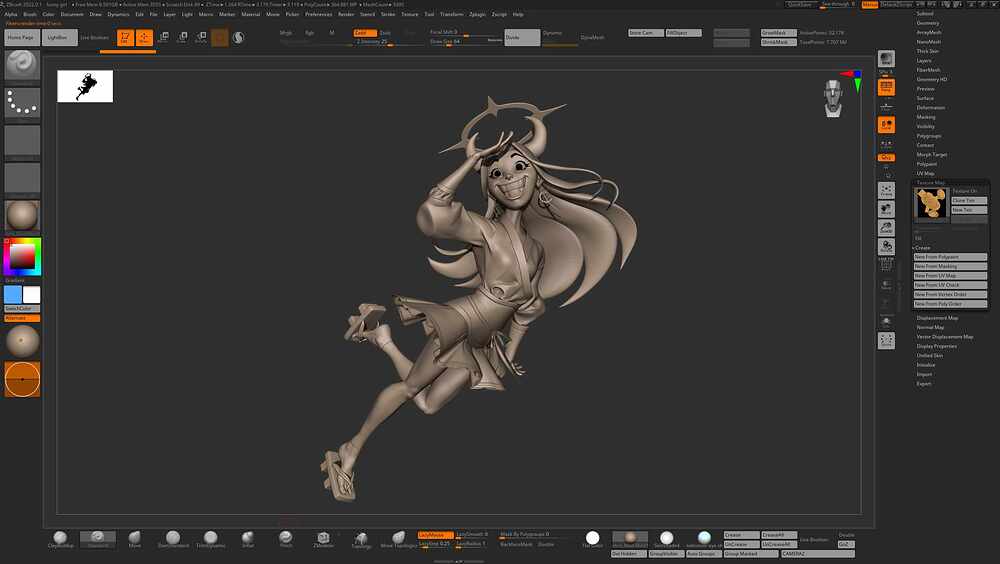Select the DamStandard brush
1000x564 pixels.
point(173,539)
